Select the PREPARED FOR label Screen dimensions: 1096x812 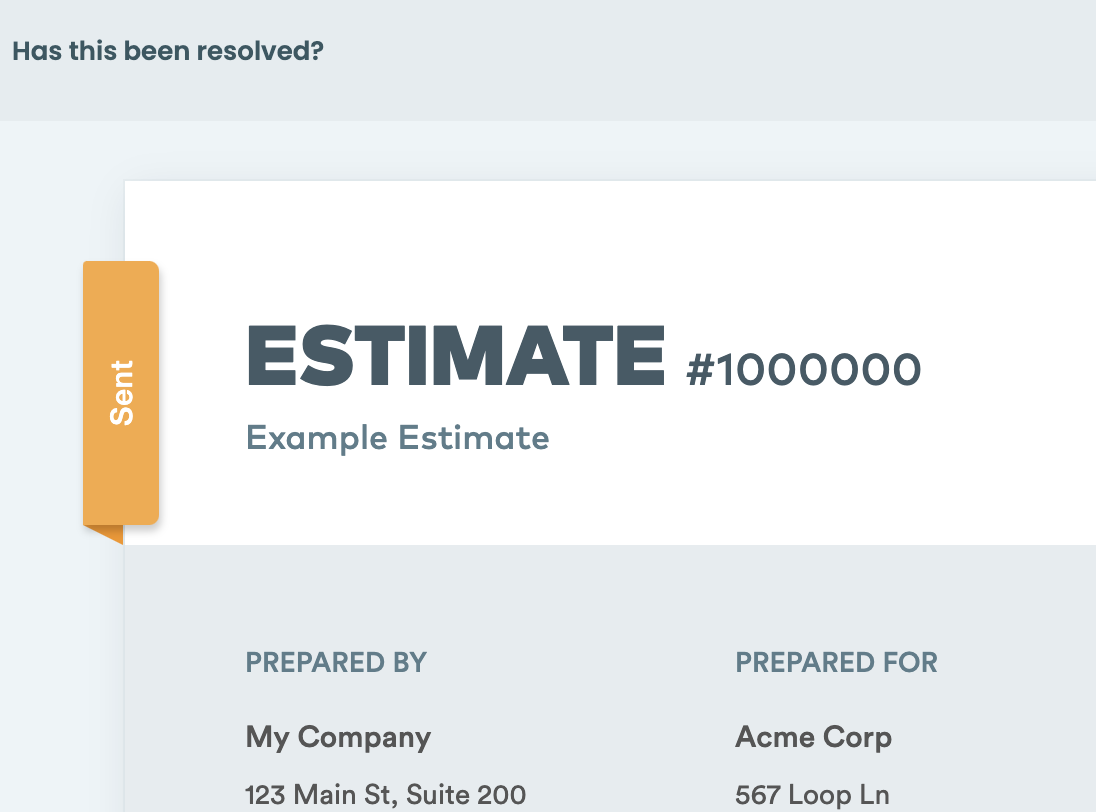837,662
